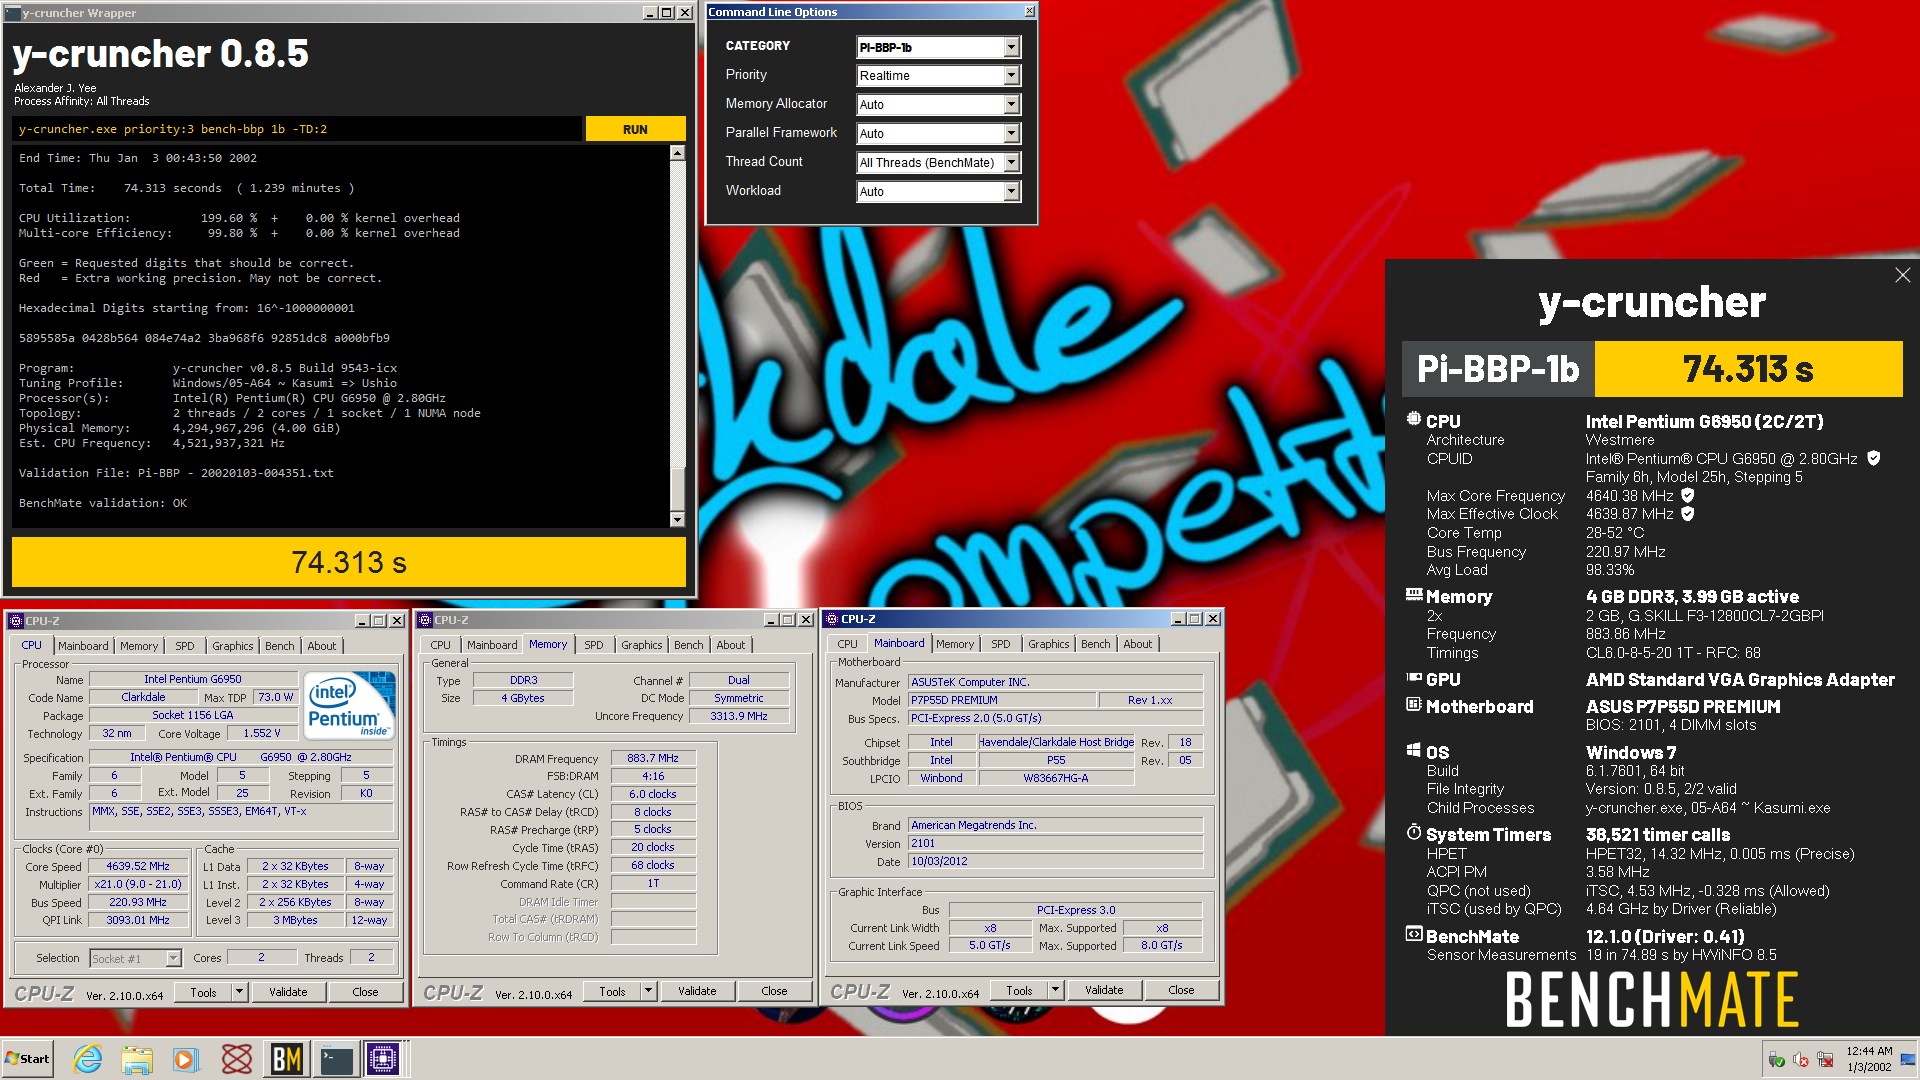Image resolution: width=1920 pixels, height=1080 pixels.
Task: Click the shield beside Max Effective Clock
Action: [x=1688, y=514]
